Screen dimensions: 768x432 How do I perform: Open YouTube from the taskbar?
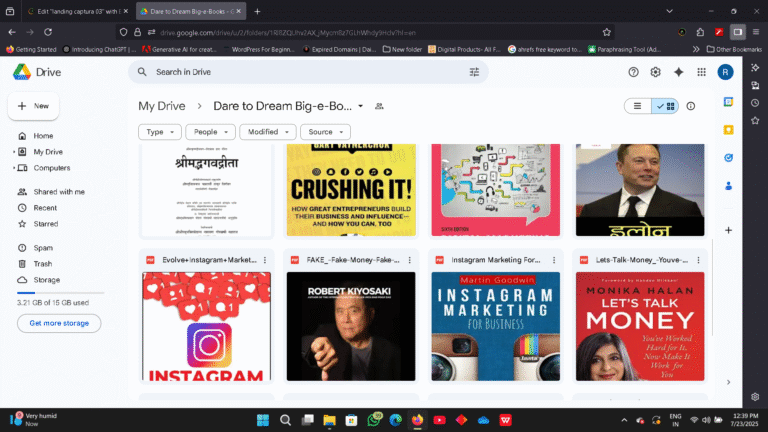coord(439,420)
